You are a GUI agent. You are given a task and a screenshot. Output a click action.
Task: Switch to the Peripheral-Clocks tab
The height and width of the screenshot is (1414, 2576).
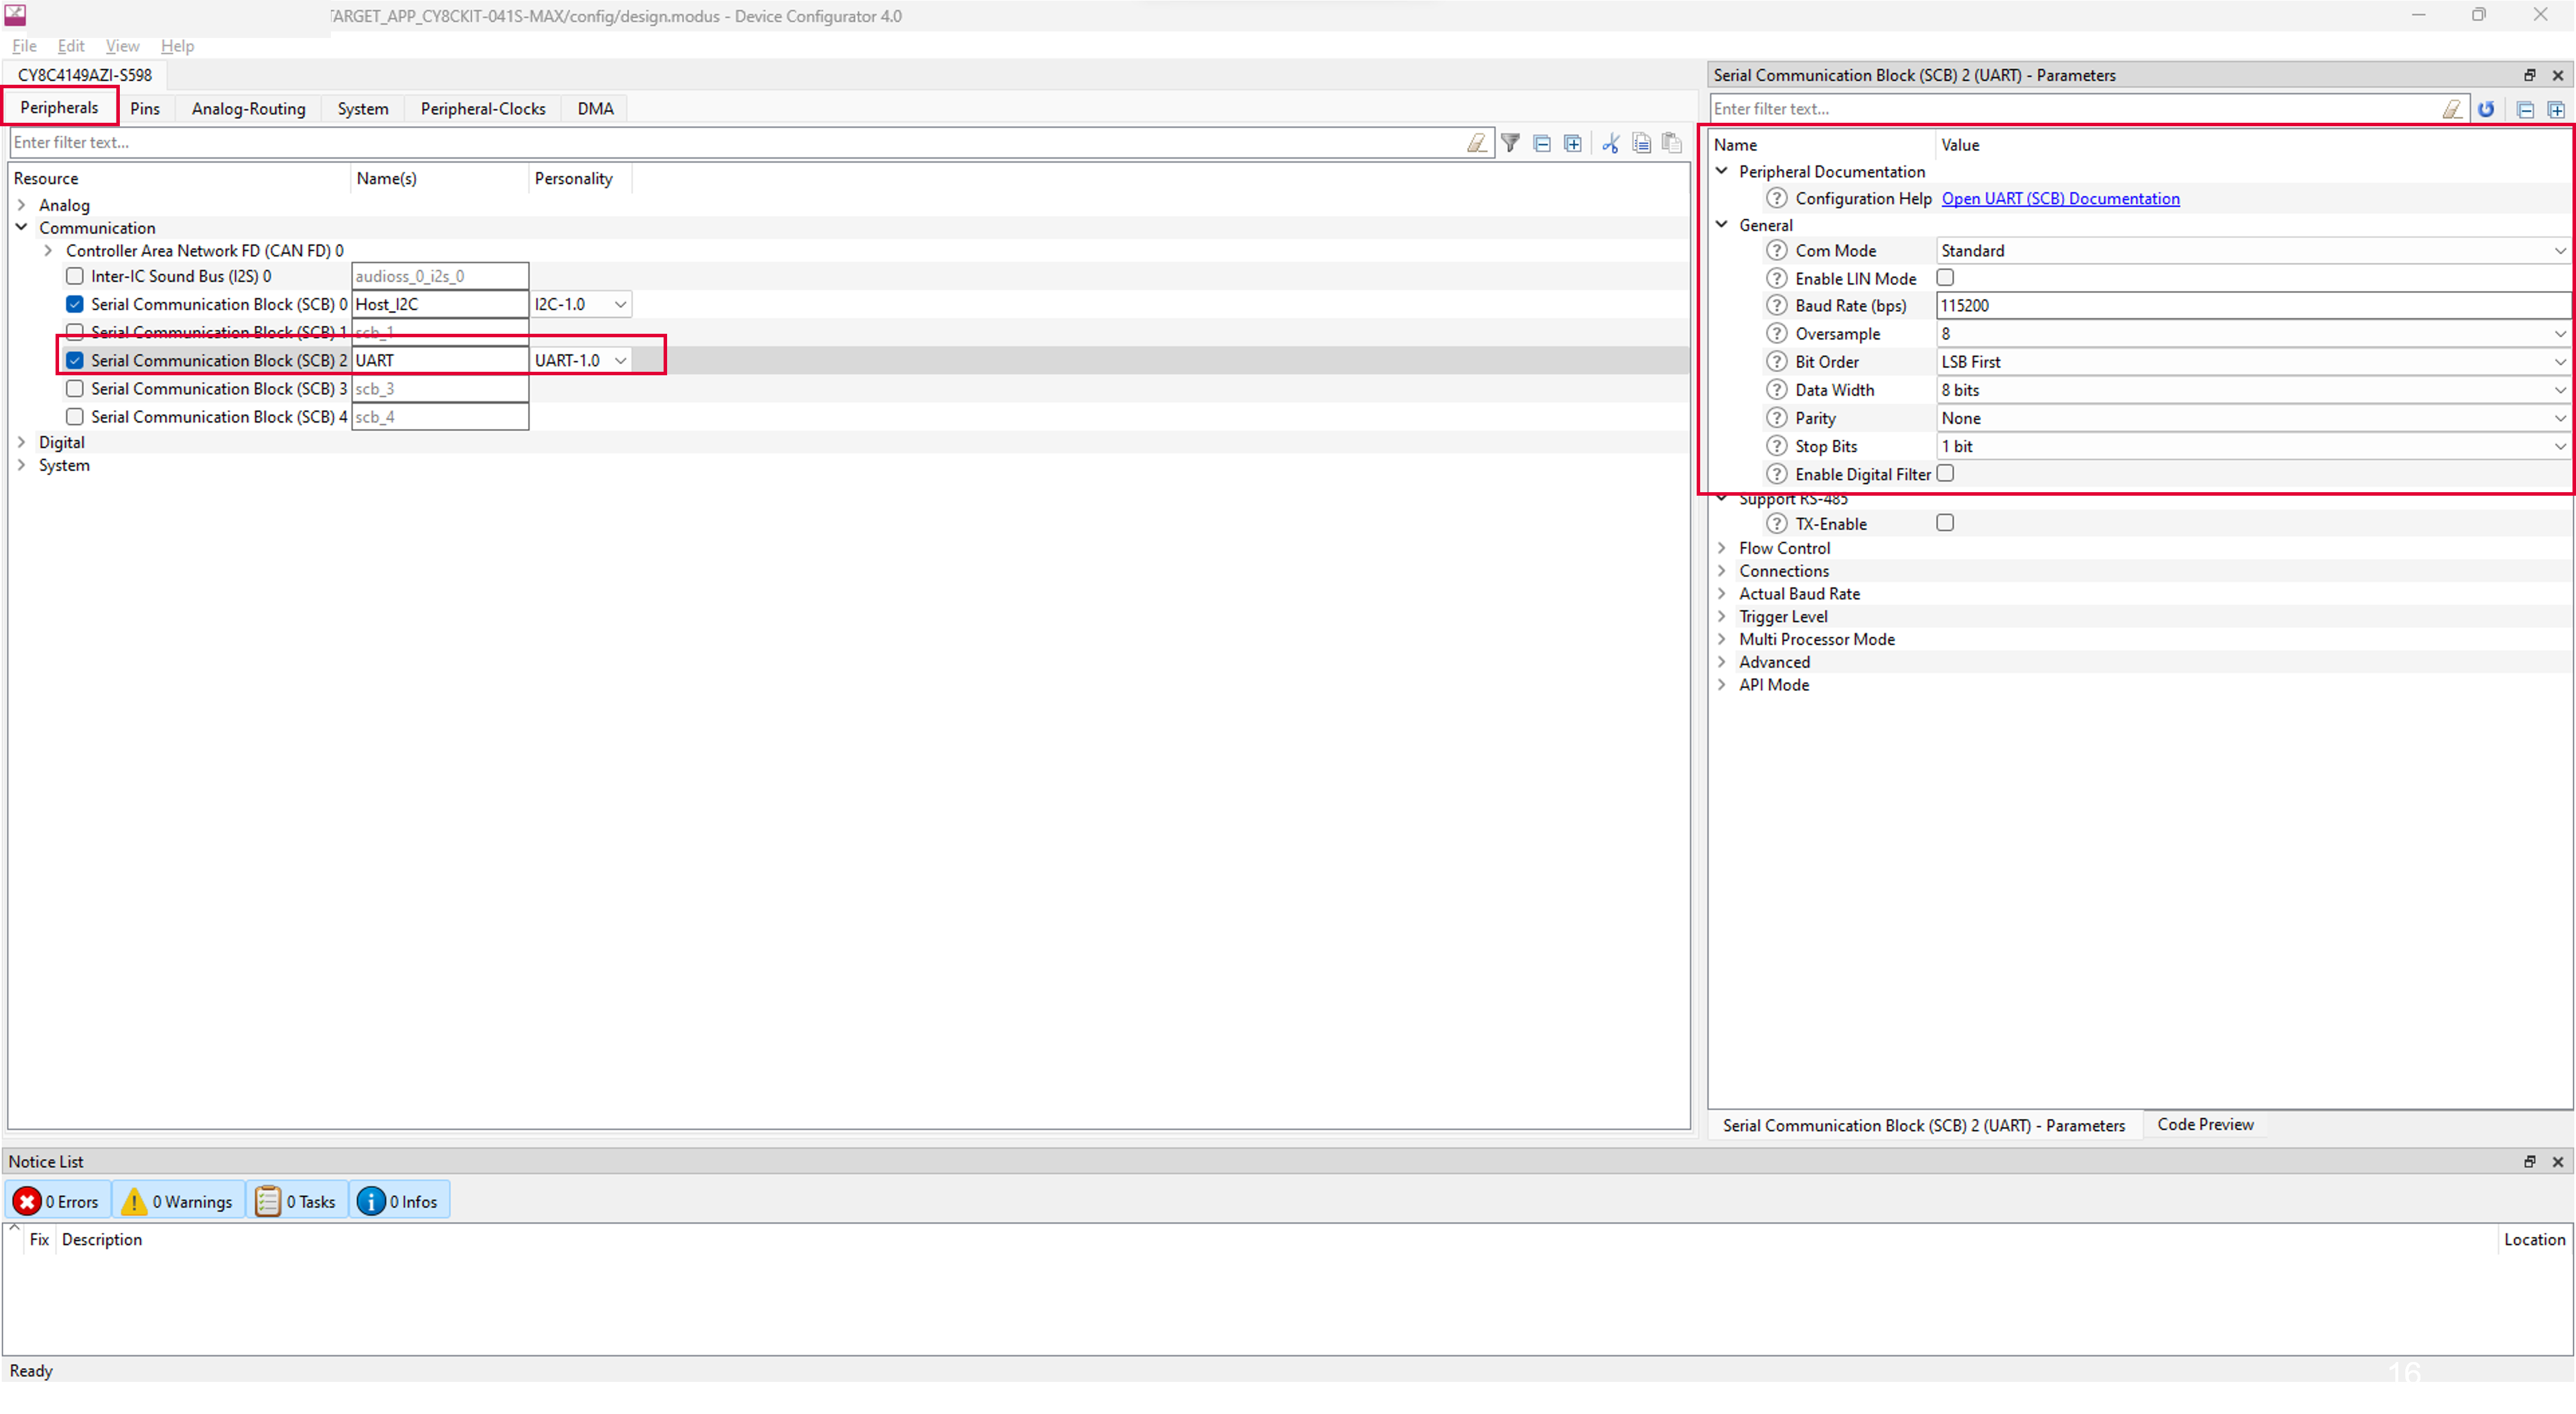click(483, 108)
